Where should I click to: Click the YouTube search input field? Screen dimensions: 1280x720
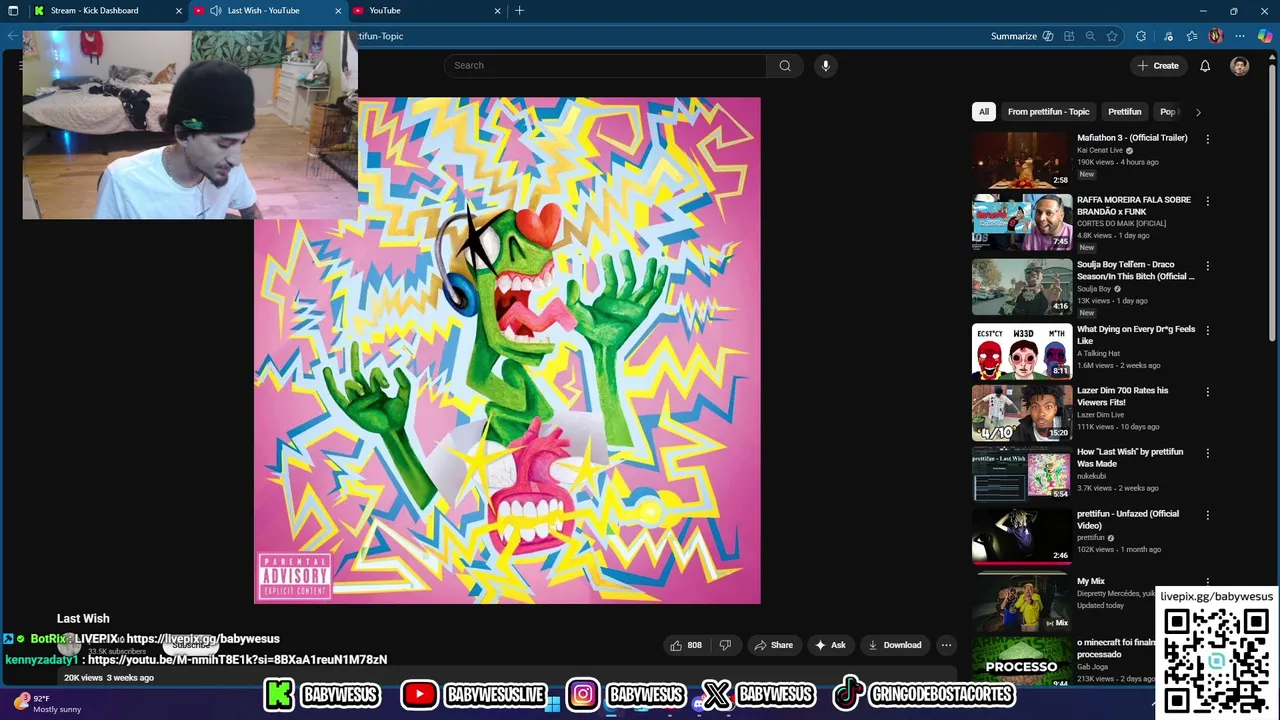(605, 66)
